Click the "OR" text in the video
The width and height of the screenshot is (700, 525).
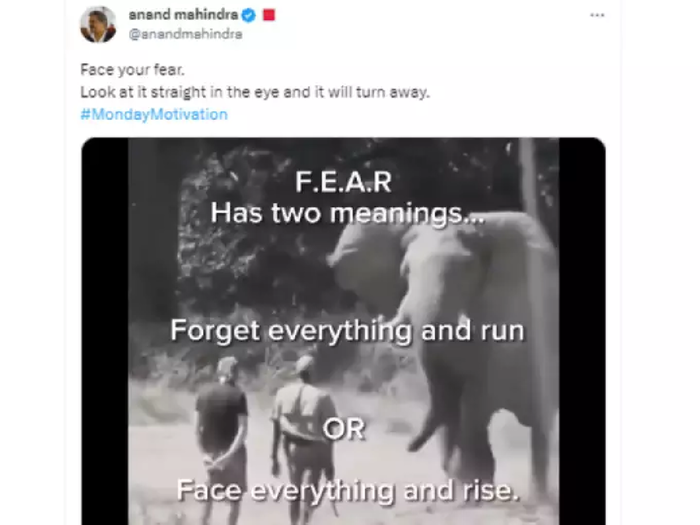tap(342, 430)
